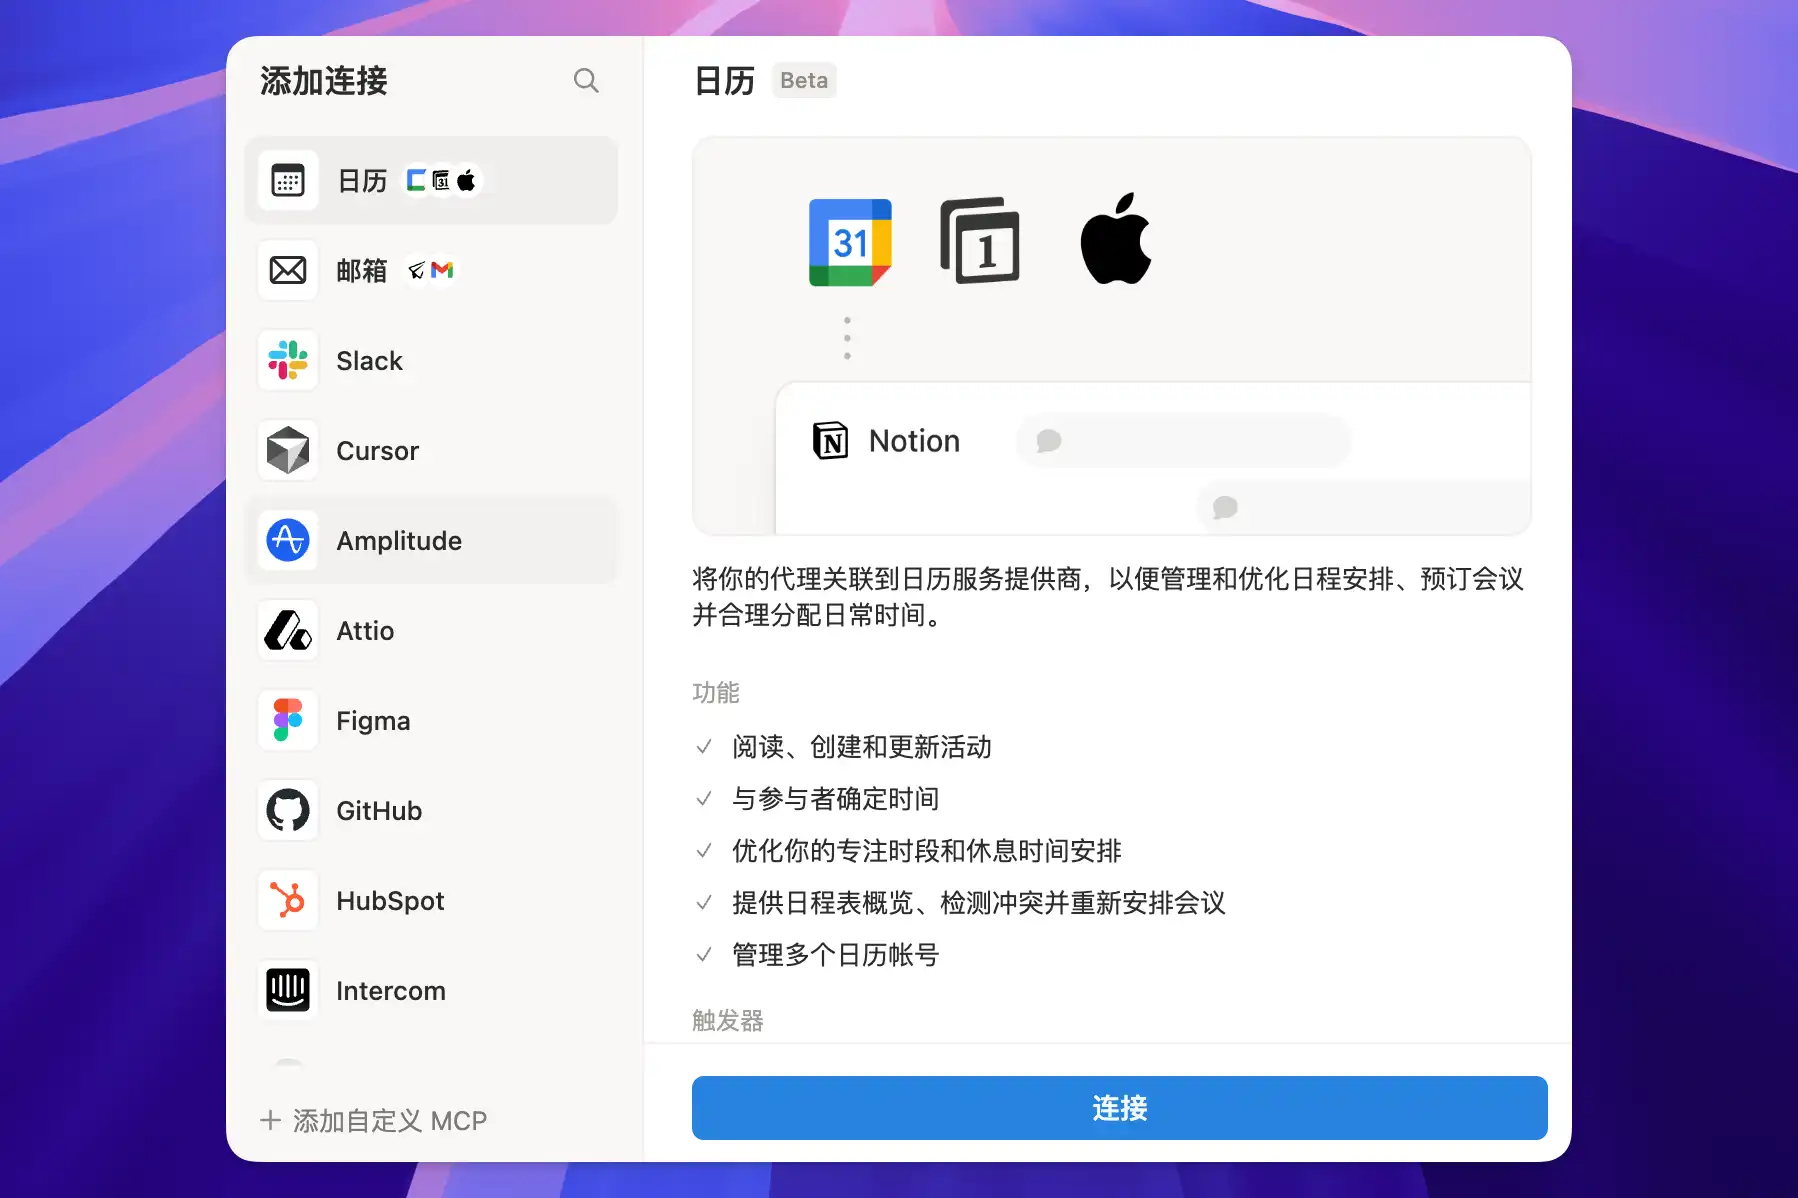Screen dimensions: 1798x1198
Task: Click the search magnifier icon
Action: tap(586, 81)
